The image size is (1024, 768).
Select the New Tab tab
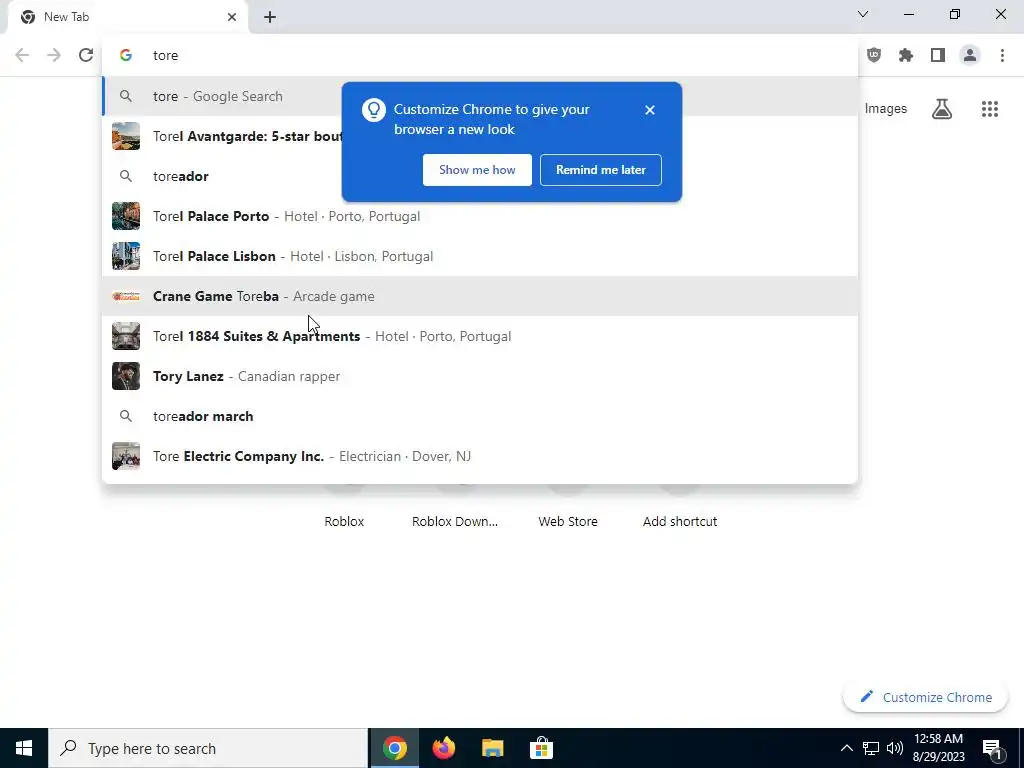pyautogui.click(x=128, y=17)
